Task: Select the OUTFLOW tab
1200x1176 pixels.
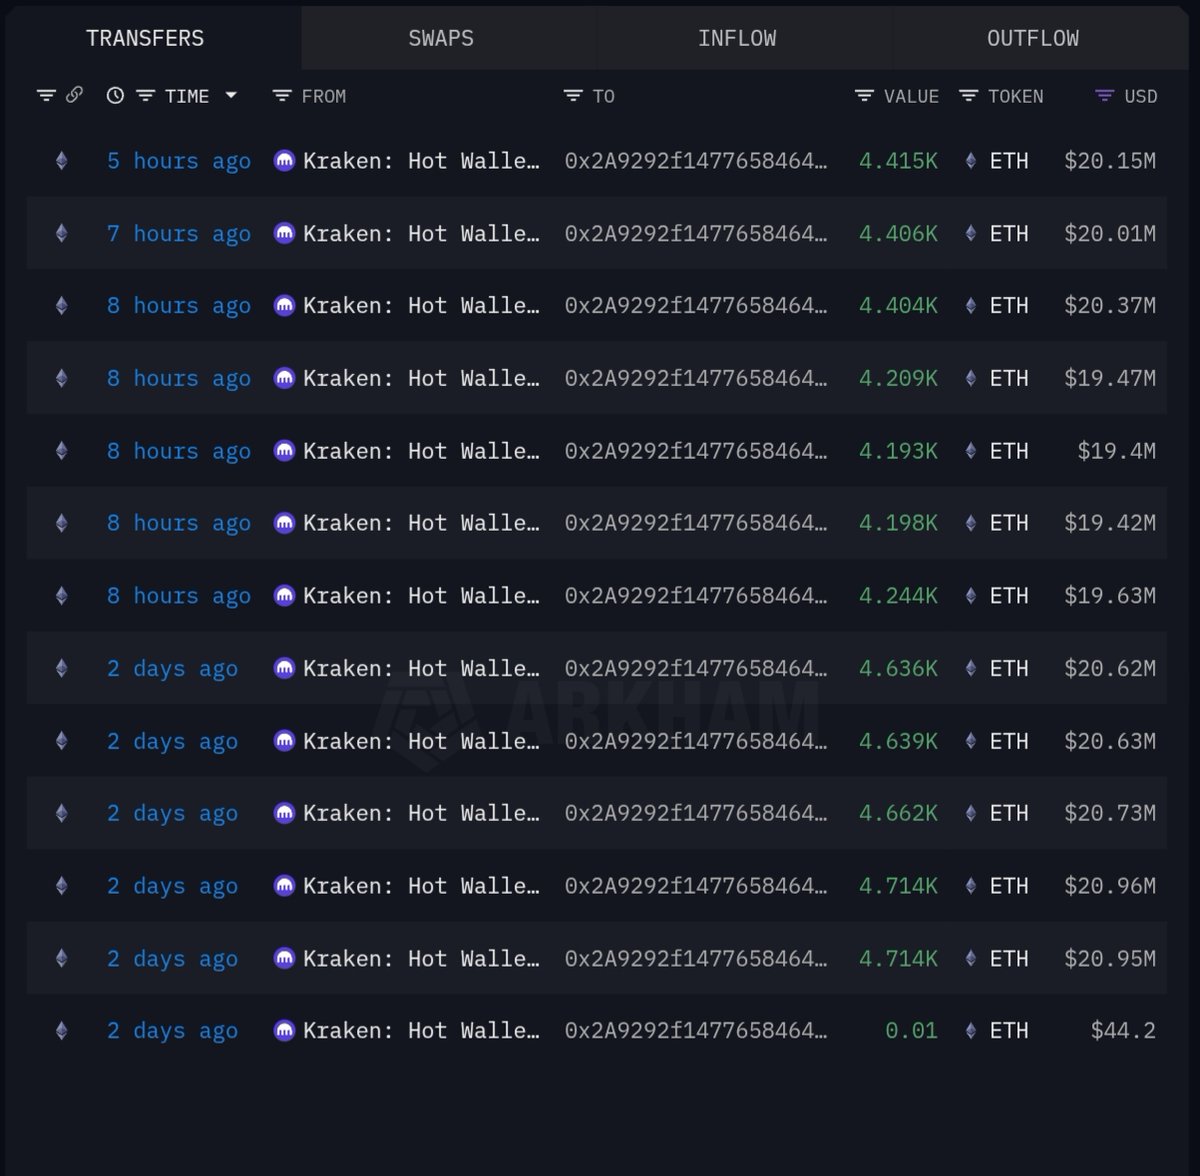Action: click(1033, 38)
